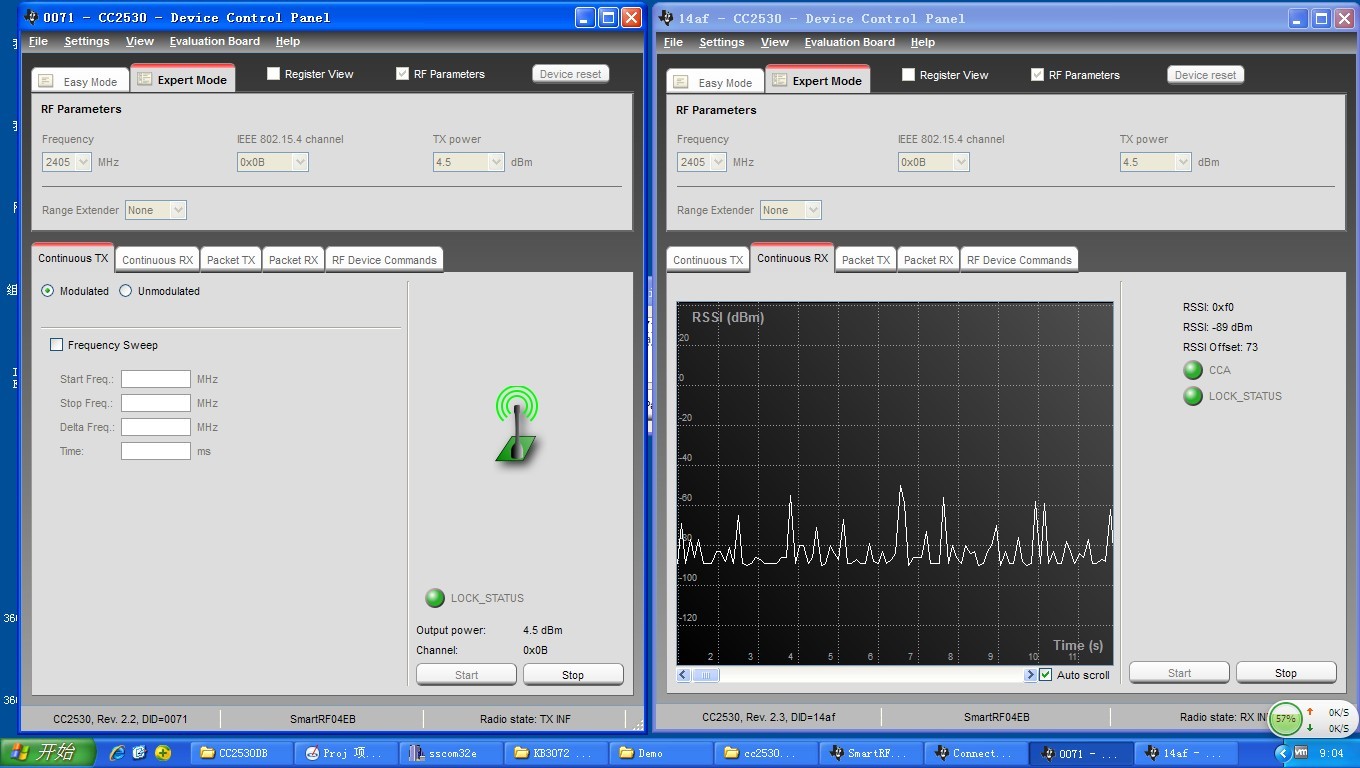
Task: Click the RSSI graph scroll right arrow
Action: 1030,675
